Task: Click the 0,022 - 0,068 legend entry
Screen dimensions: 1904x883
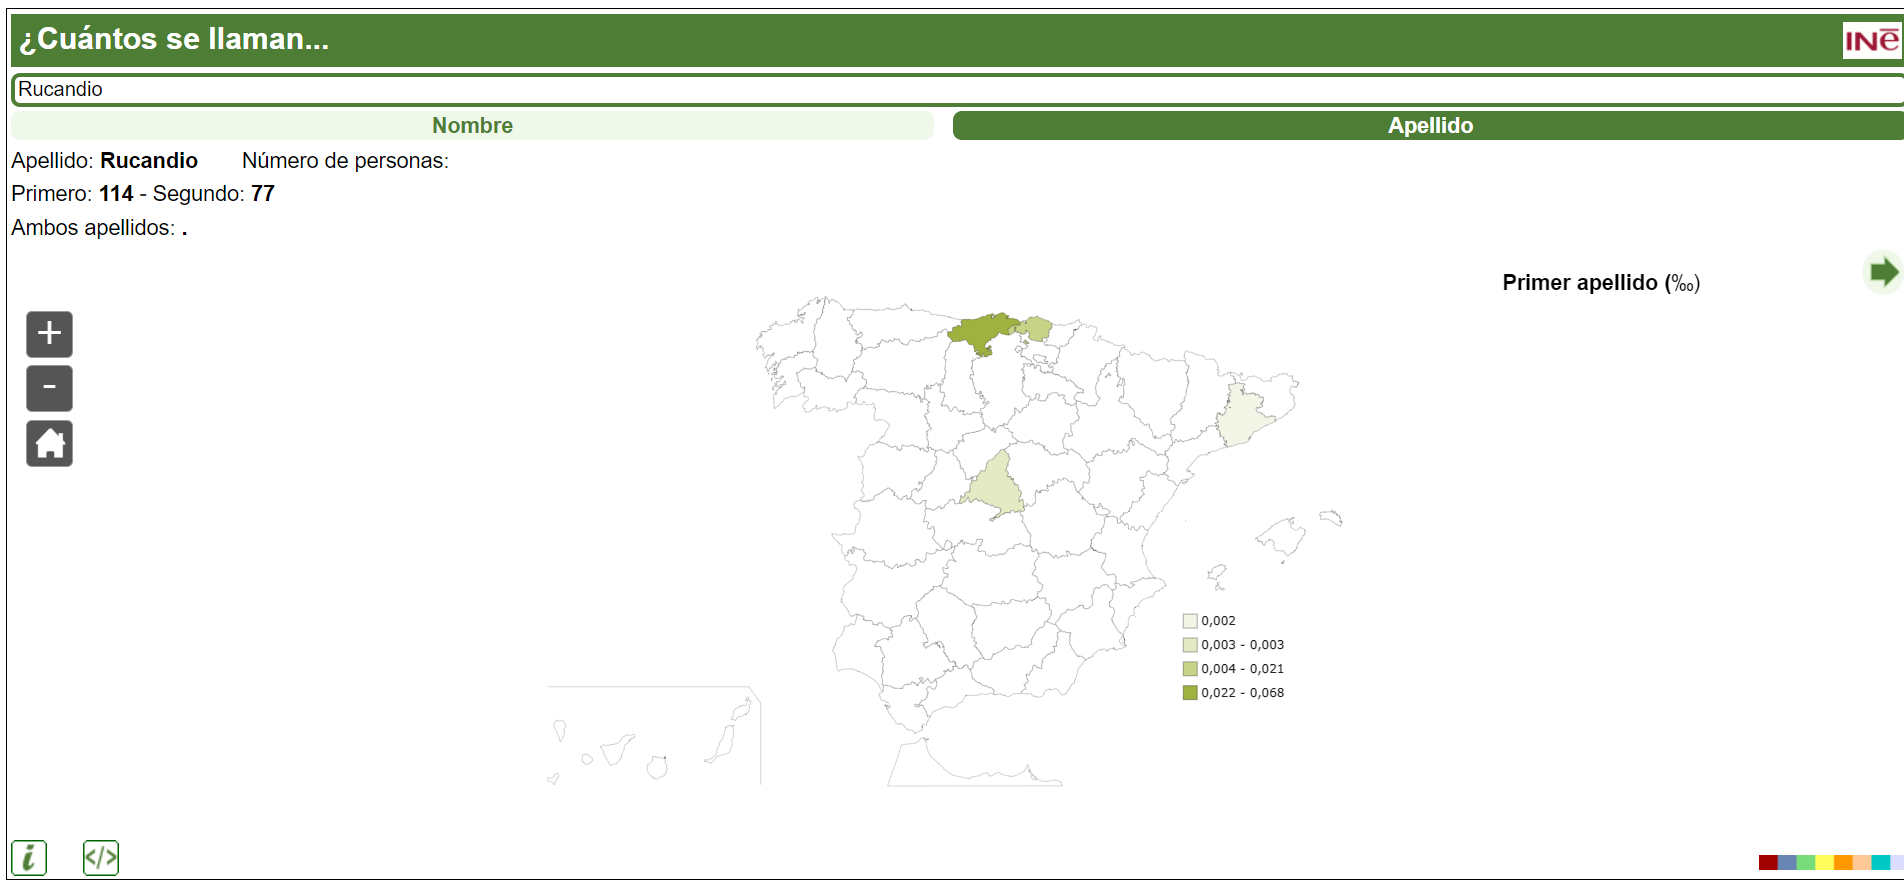Action: (1233, 693)
